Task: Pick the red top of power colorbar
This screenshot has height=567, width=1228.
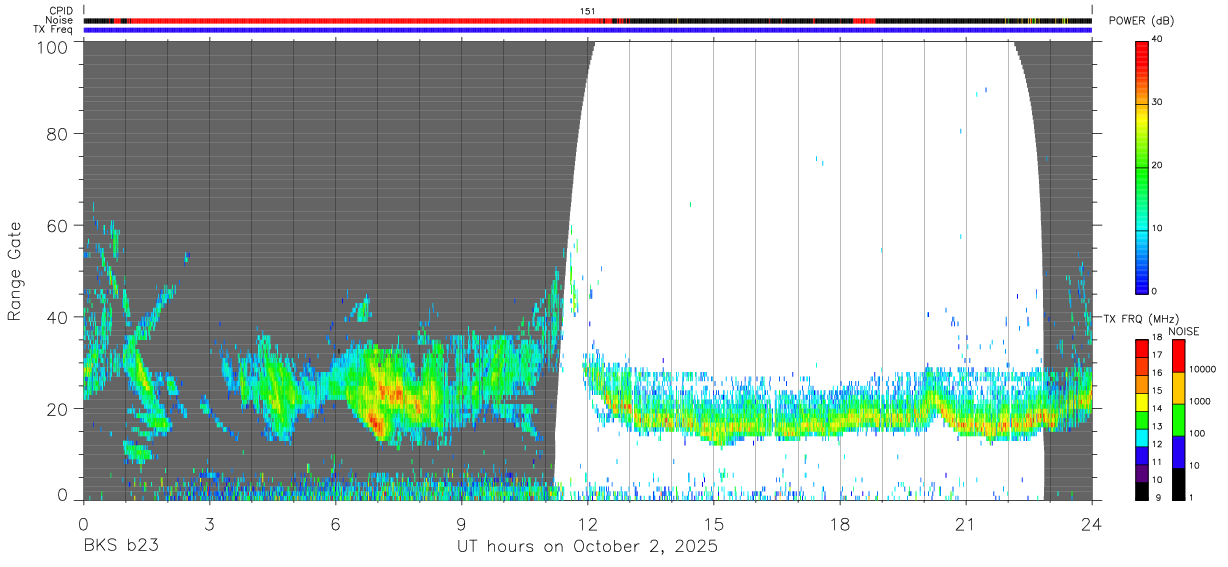Action: click(x=1142, y=56)
